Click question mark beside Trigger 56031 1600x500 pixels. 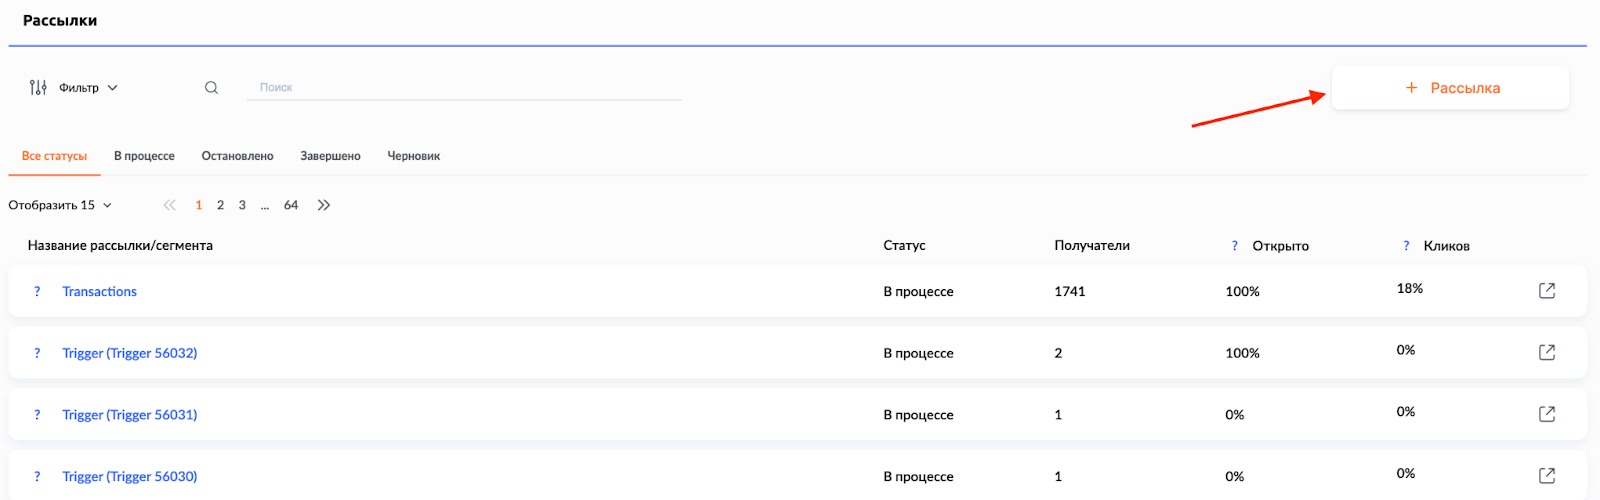tap(37, 414)
